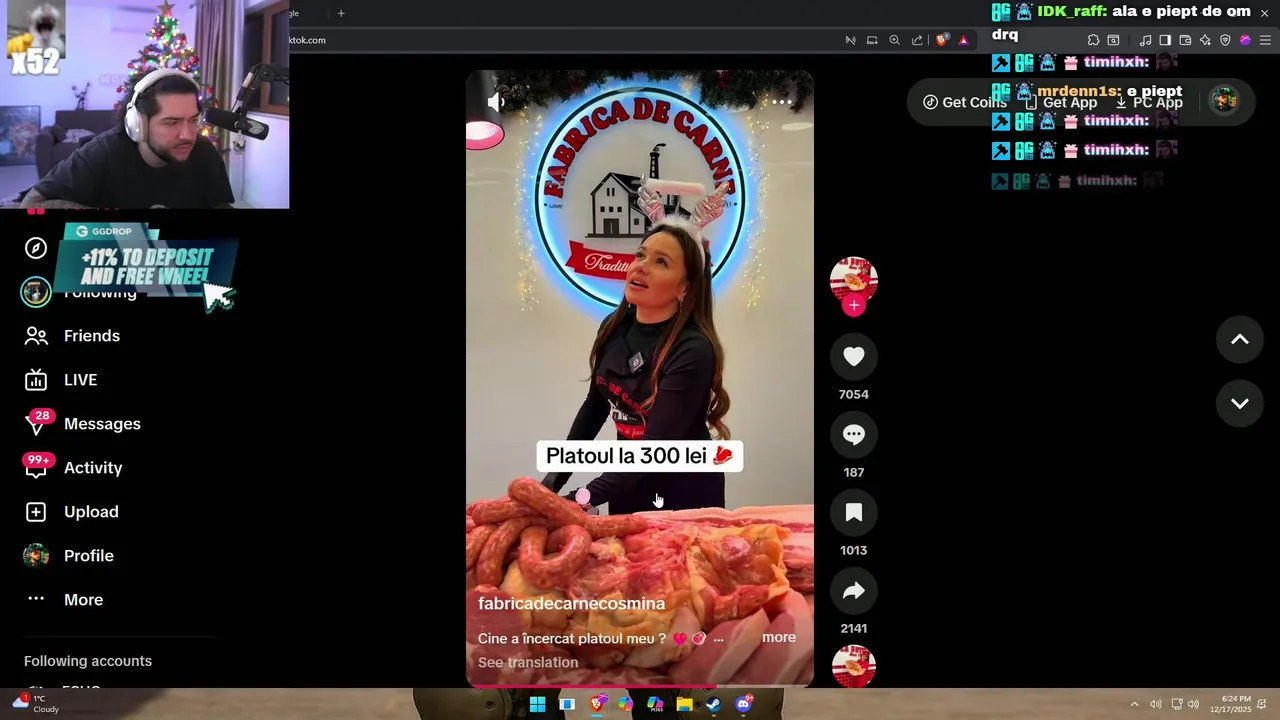Click the GGDROP deposit promo banner
The image size is (1280, 720).
point(147,263)
